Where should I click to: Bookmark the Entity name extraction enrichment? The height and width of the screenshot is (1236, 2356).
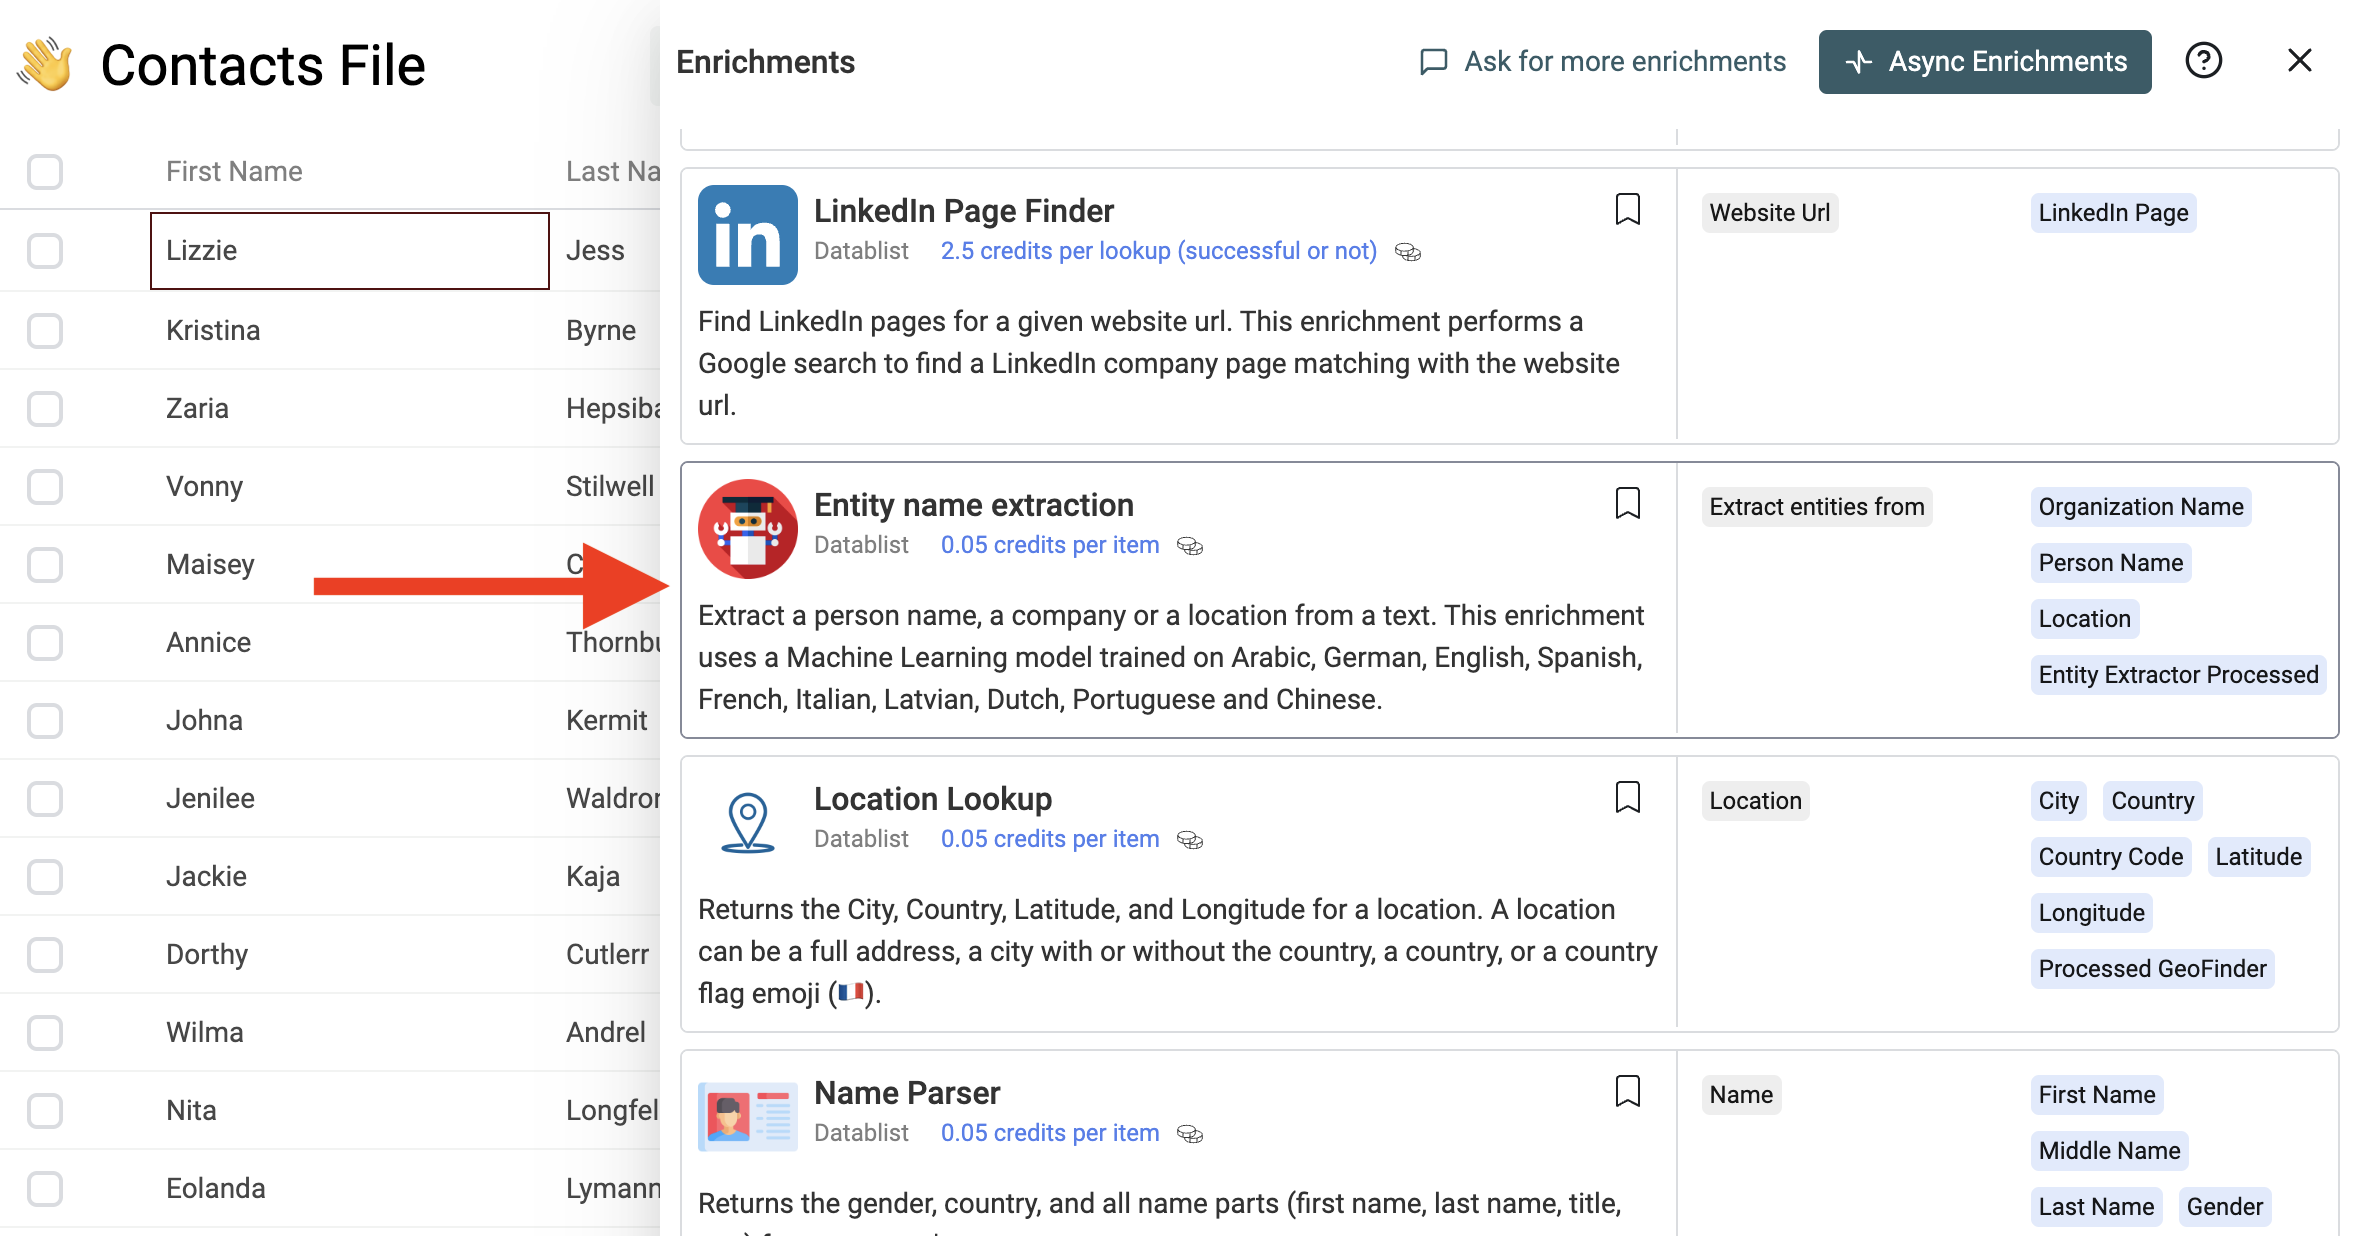(1627, 504)
